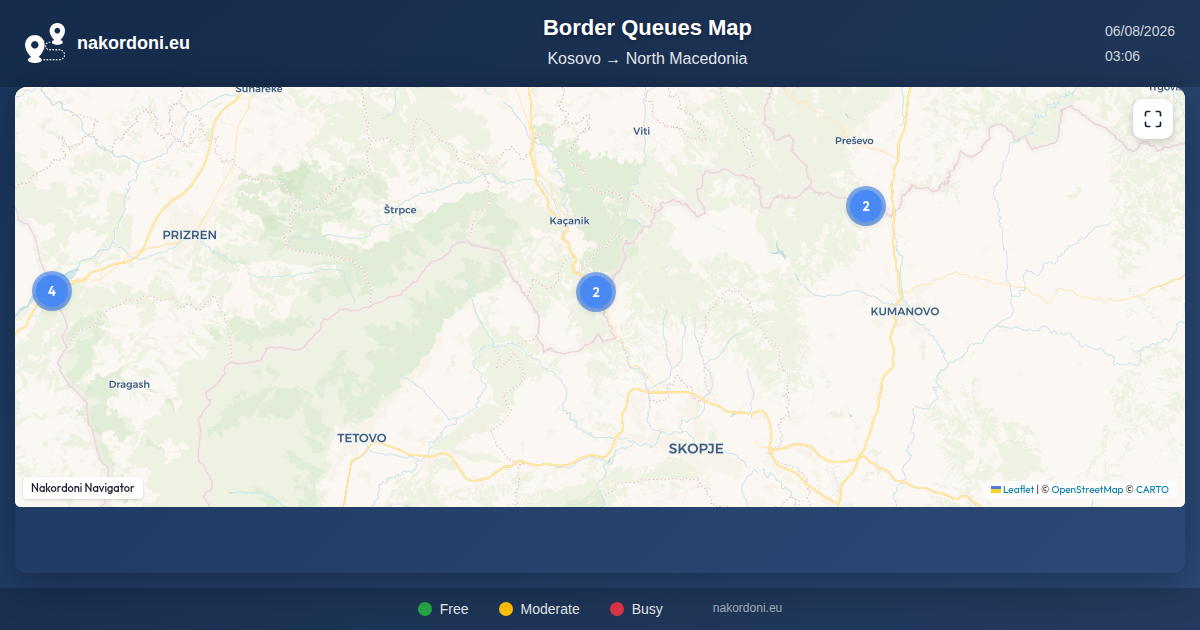Viewport: 1200px width, 630px height.
Task: Click the SKOPJE city label
Action: [696, 449]
